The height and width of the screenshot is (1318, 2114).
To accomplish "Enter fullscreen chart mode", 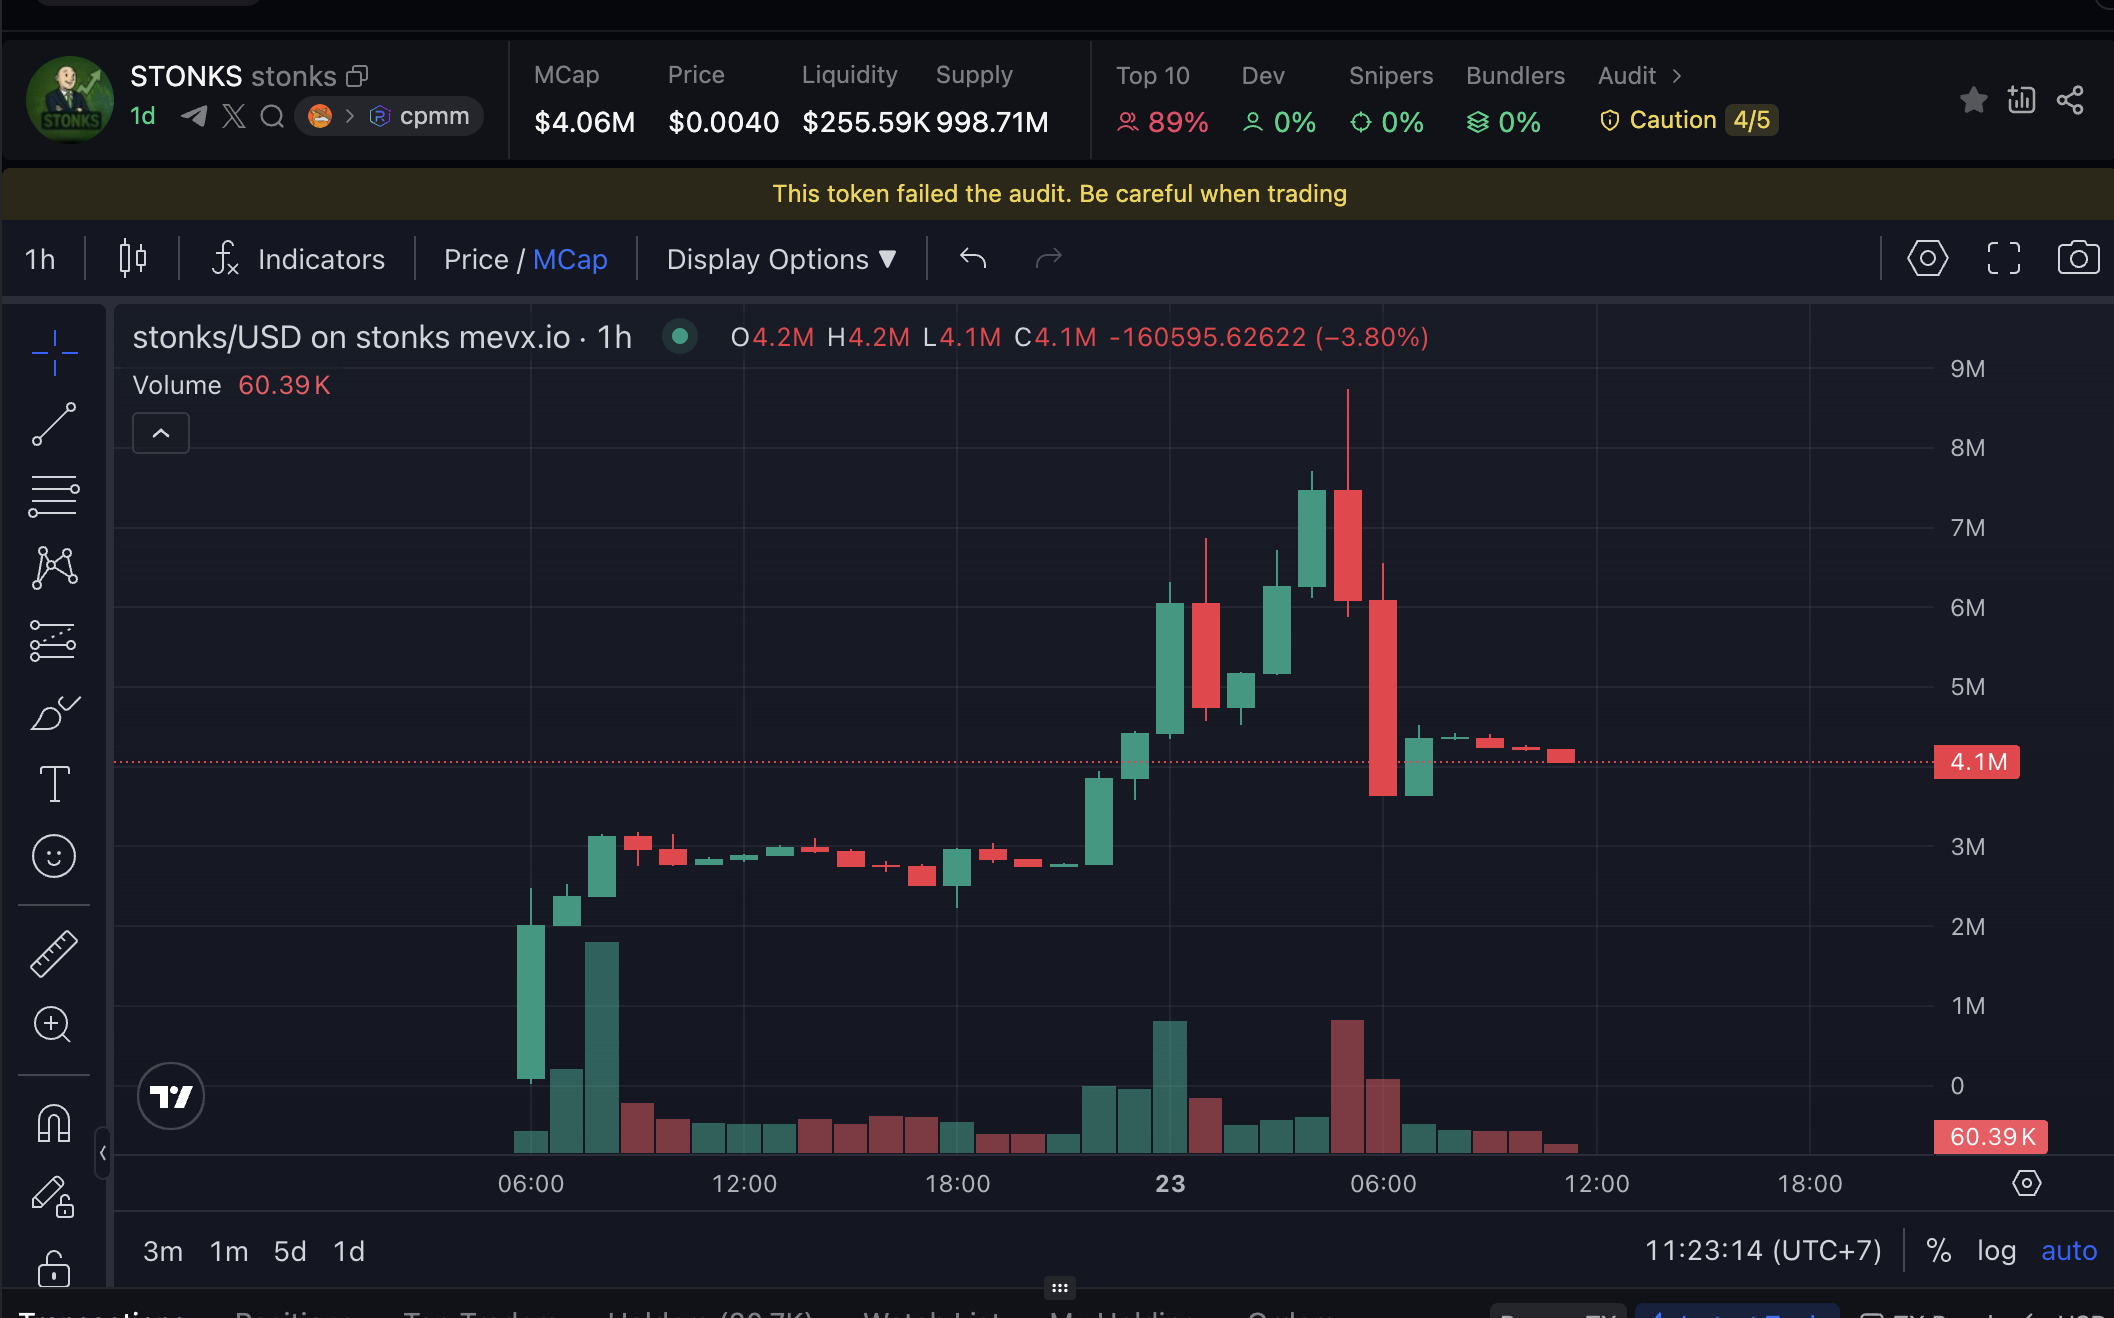I will point(2003,258).
